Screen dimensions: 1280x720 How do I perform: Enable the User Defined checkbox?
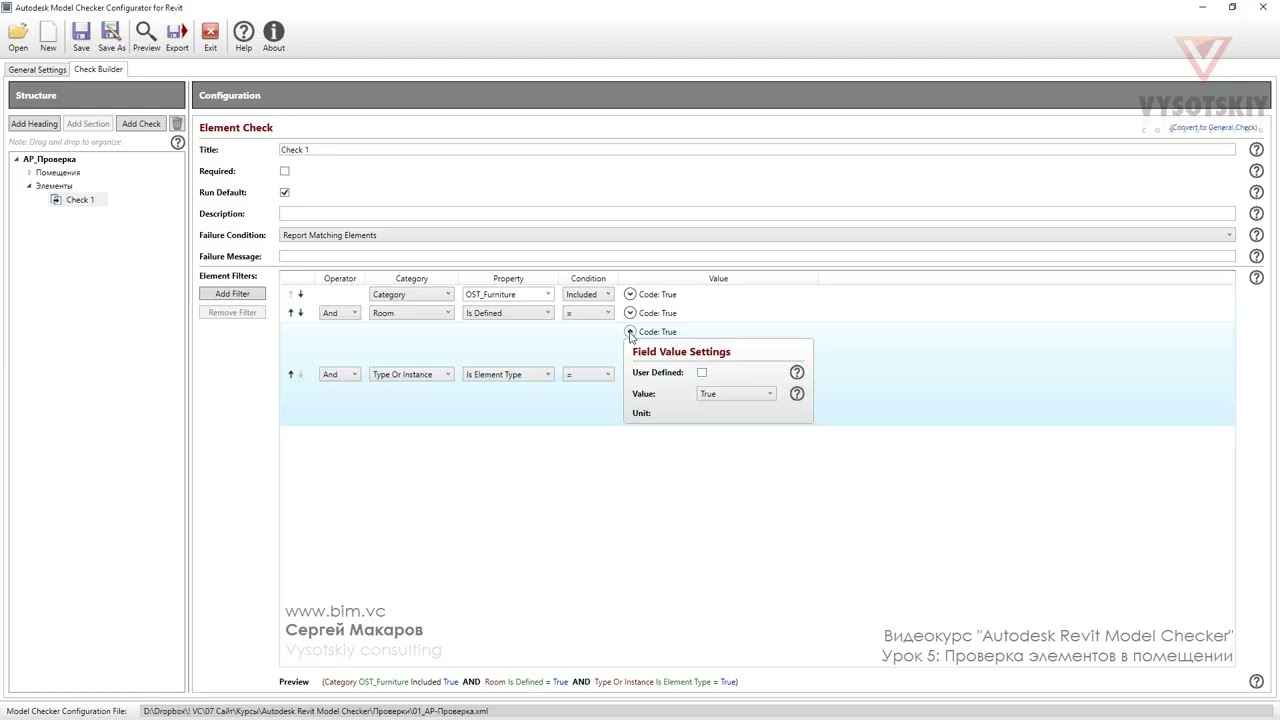click(701, 372)
